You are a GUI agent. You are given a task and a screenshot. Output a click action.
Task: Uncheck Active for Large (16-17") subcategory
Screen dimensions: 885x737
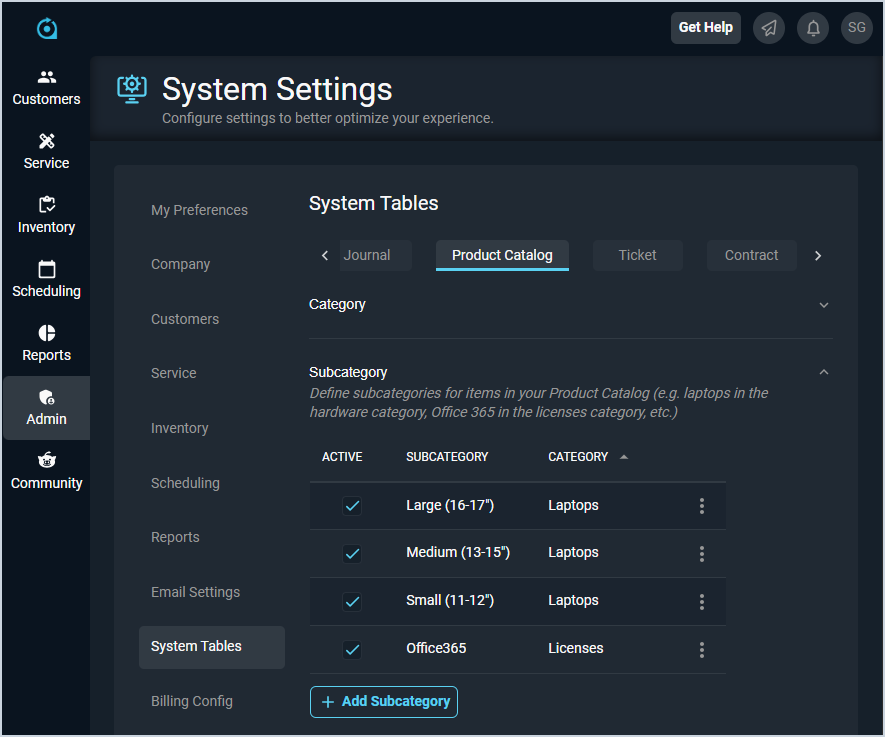(x=352, y=506)
